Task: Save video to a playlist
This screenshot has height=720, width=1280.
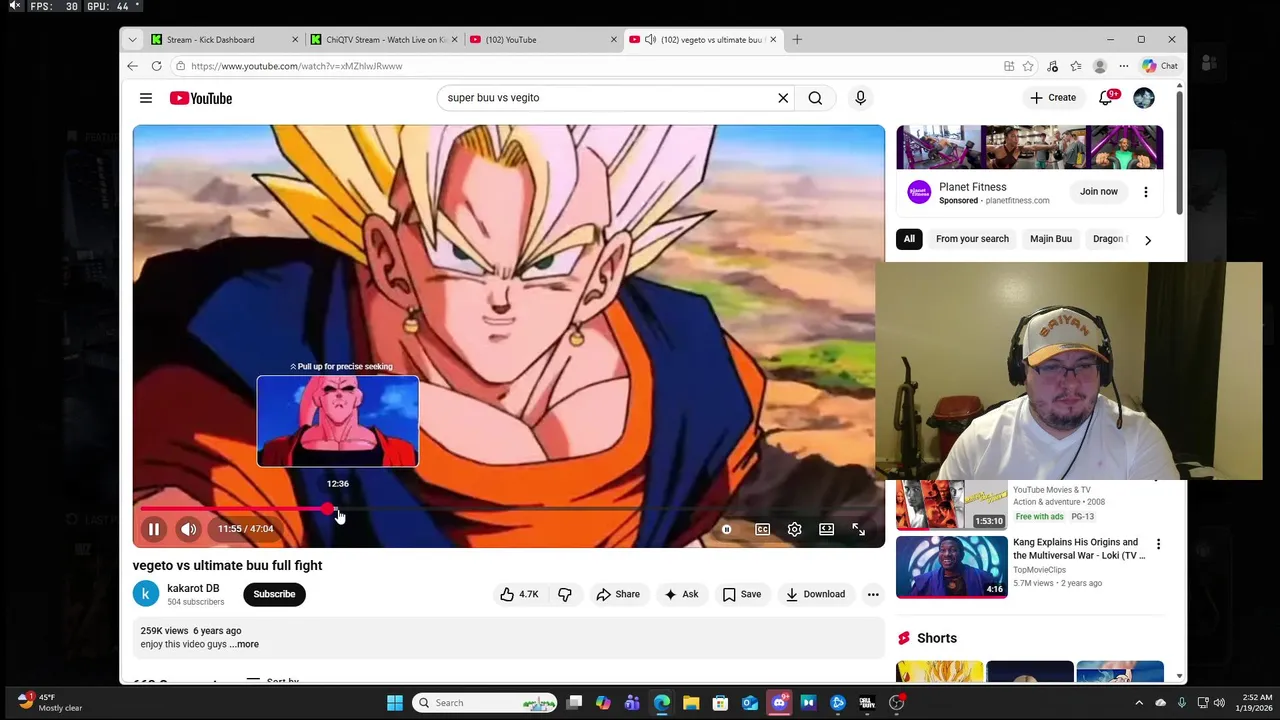Action: click(x=742, y=594)
